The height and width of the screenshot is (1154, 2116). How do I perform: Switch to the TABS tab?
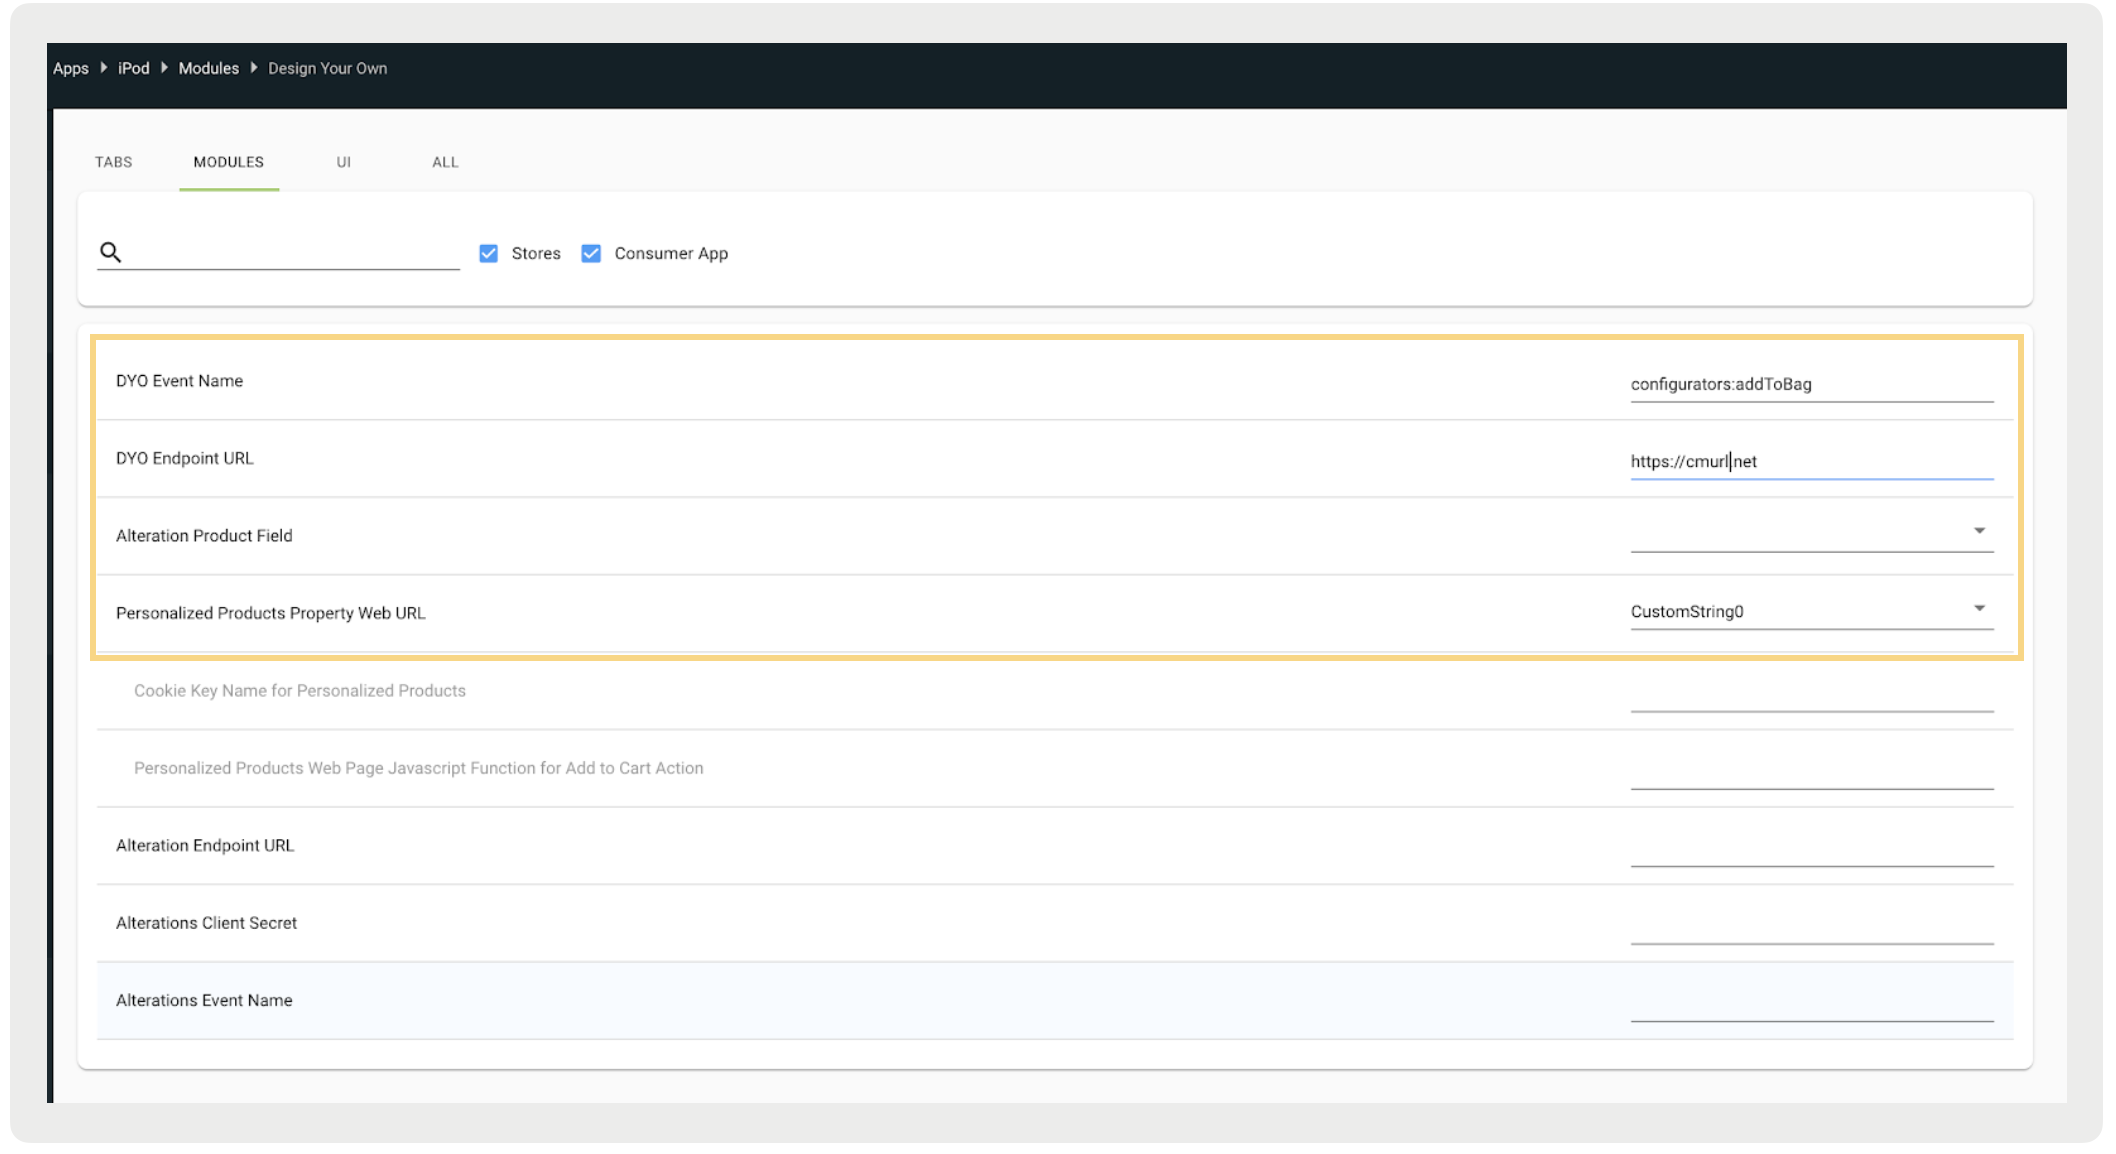point(114,162)
